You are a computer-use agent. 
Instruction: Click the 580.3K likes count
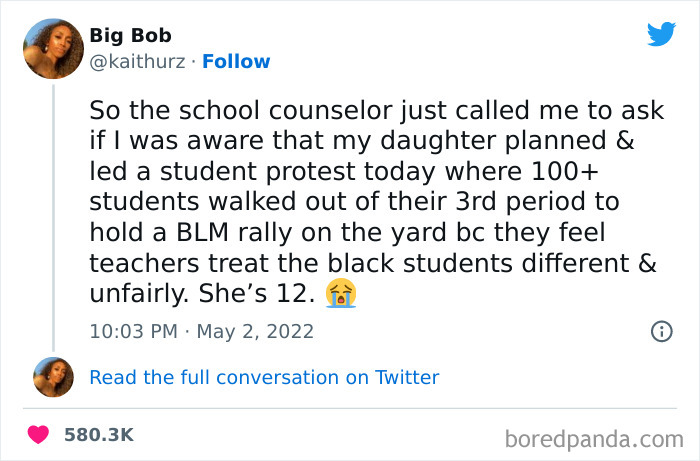tap(98, 435)
